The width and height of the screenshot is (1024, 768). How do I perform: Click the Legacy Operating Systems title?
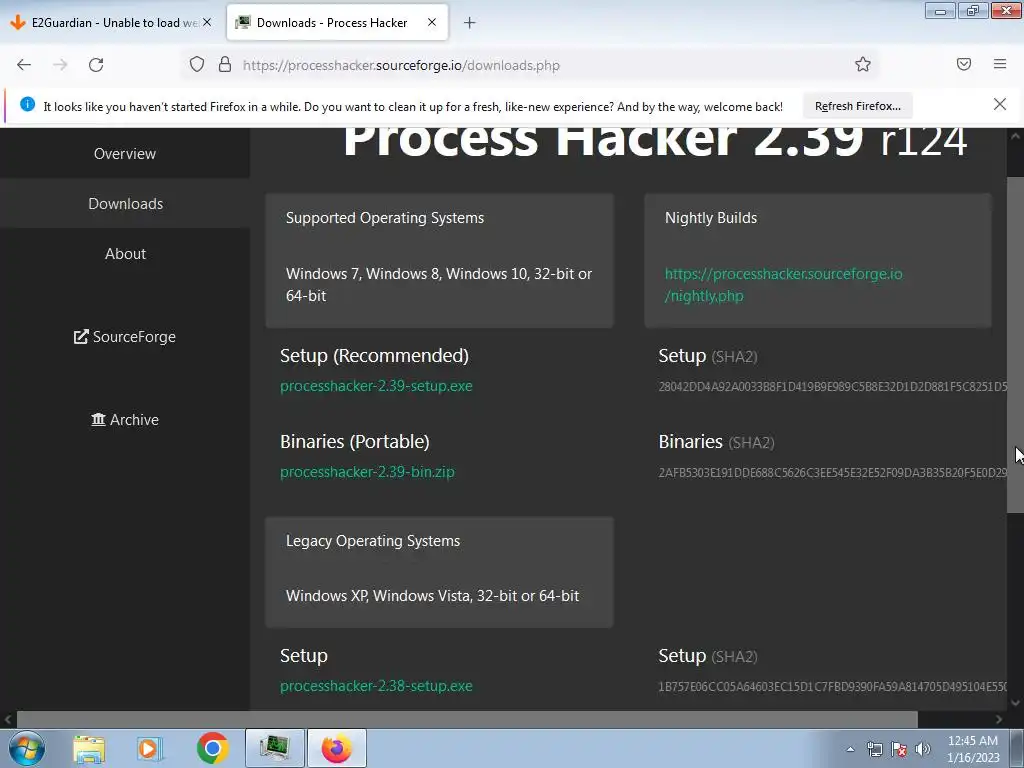point(373,541)
